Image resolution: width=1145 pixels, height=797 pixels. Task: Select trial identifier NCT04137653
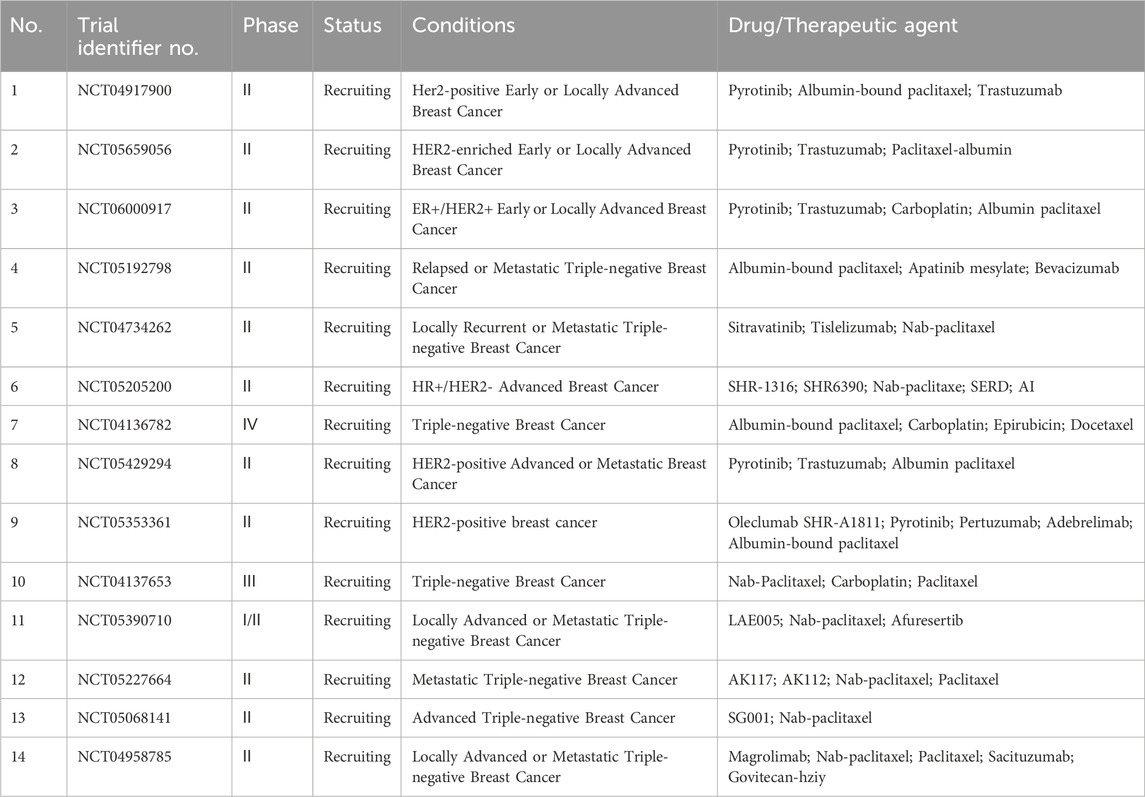coord(125,582)
